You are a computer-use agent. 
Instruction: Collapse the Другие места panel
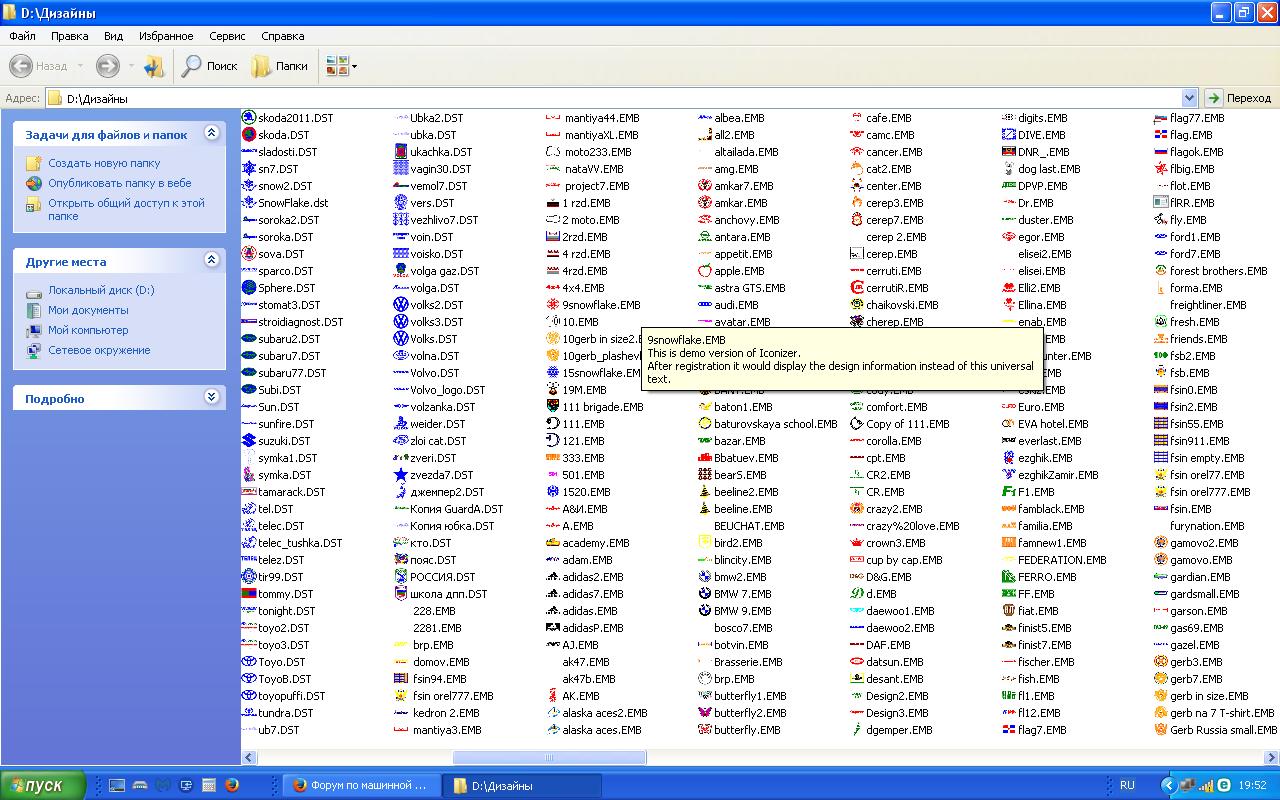click(211, 260)
